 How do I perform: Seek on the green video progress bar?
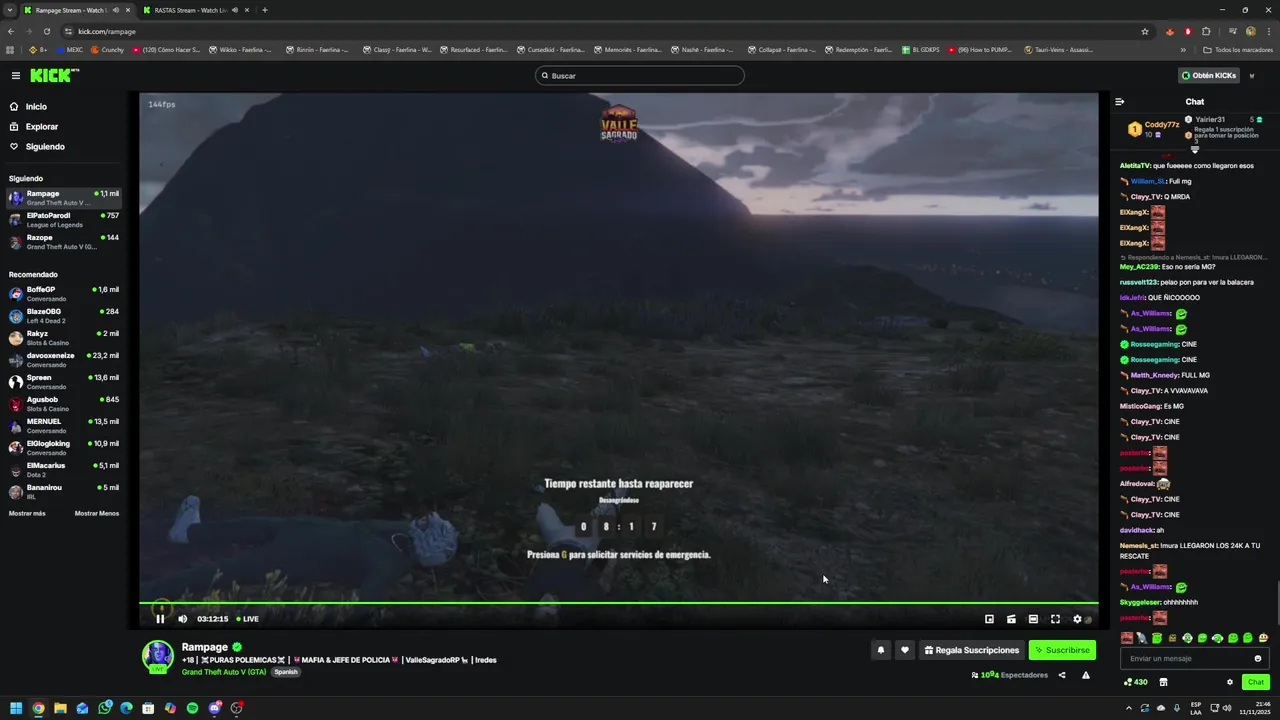click(618, 603)
